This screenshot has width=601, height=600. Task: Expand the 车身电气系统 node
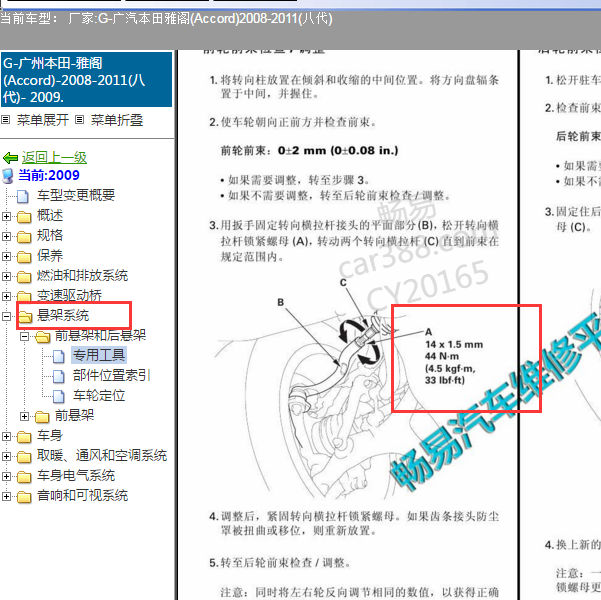[6, 476]
